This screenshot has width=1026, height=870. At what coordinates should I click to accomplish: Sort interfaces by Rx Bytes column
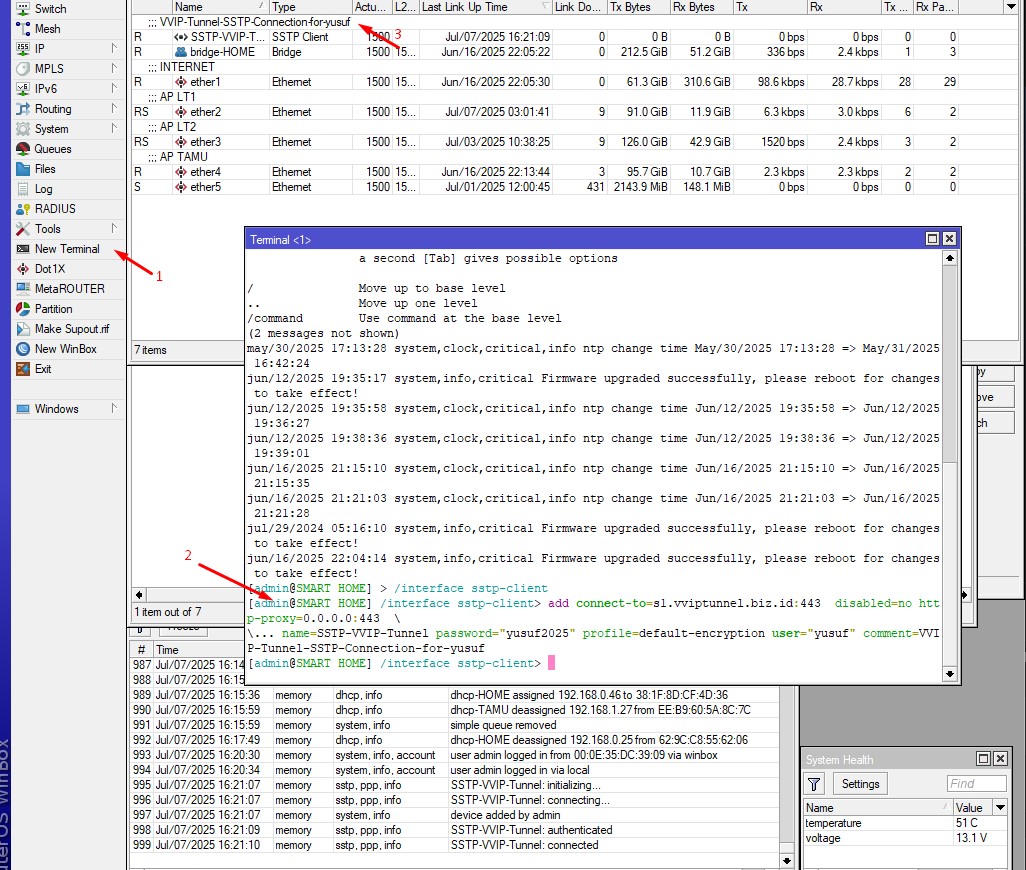701,7
